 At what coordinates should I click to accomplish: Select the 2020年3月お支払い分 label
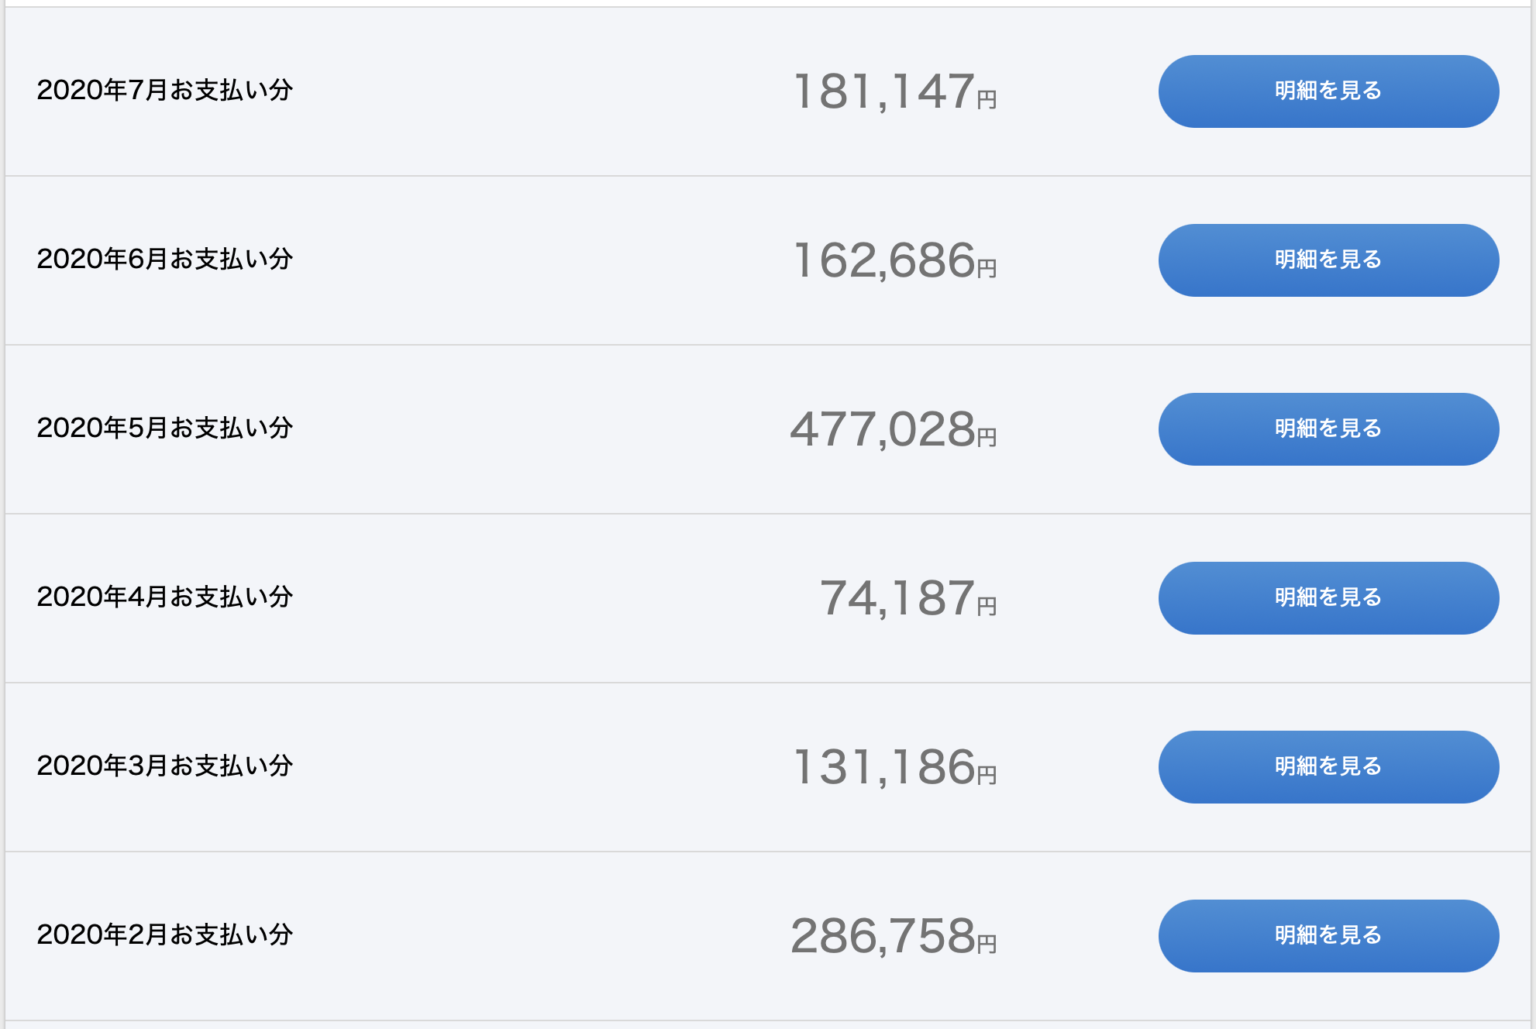[x=165, y=766]
